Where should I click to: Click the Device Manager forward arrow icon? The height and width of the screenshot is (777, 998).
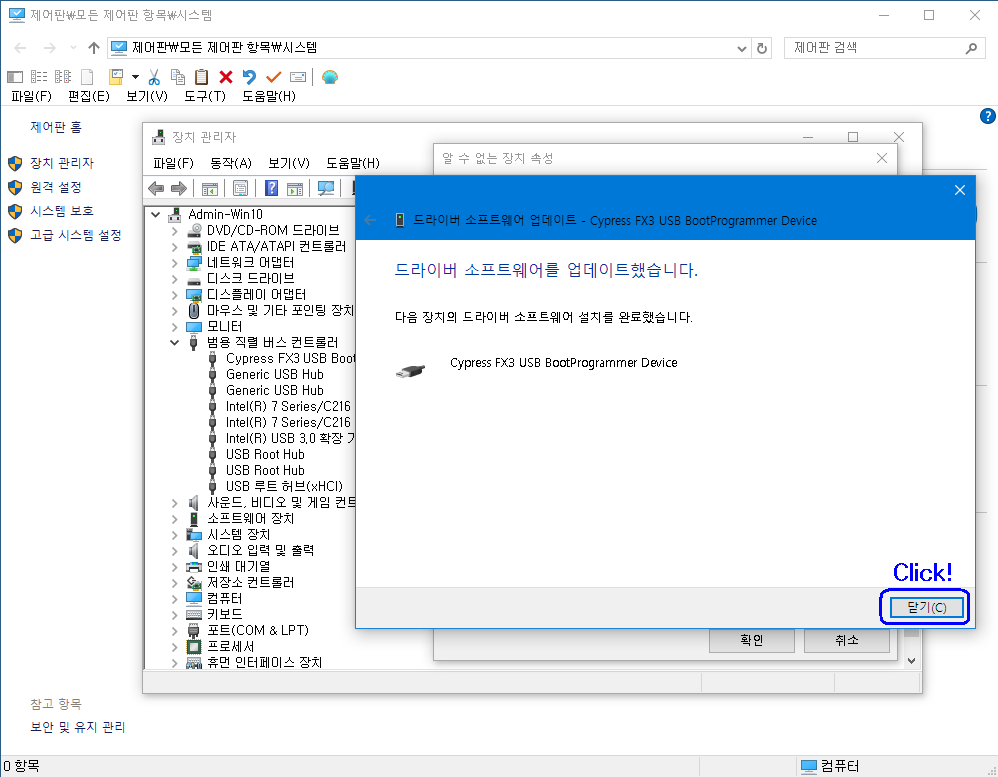(x=179, y=188)
